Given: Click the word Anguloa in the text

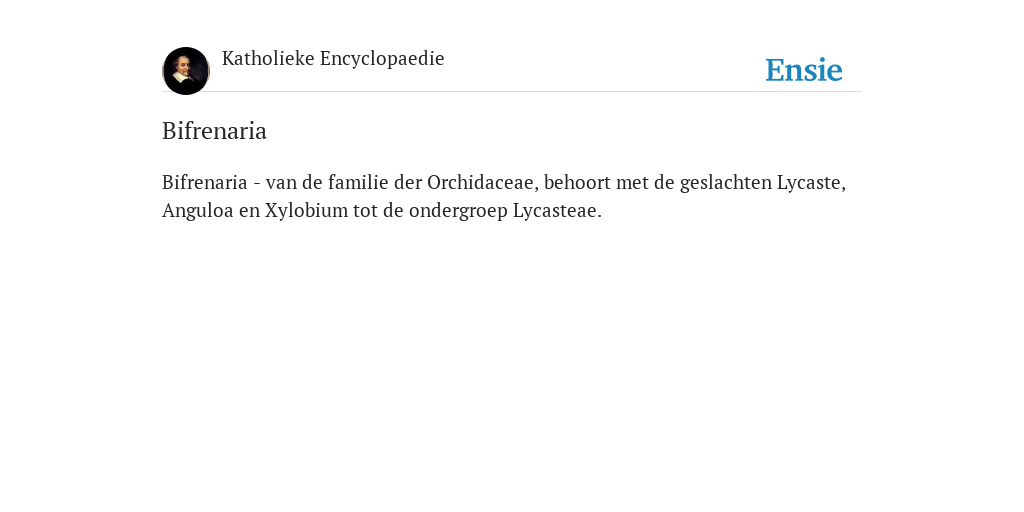Looking at the screenshot, I should (x=198, y=211).
